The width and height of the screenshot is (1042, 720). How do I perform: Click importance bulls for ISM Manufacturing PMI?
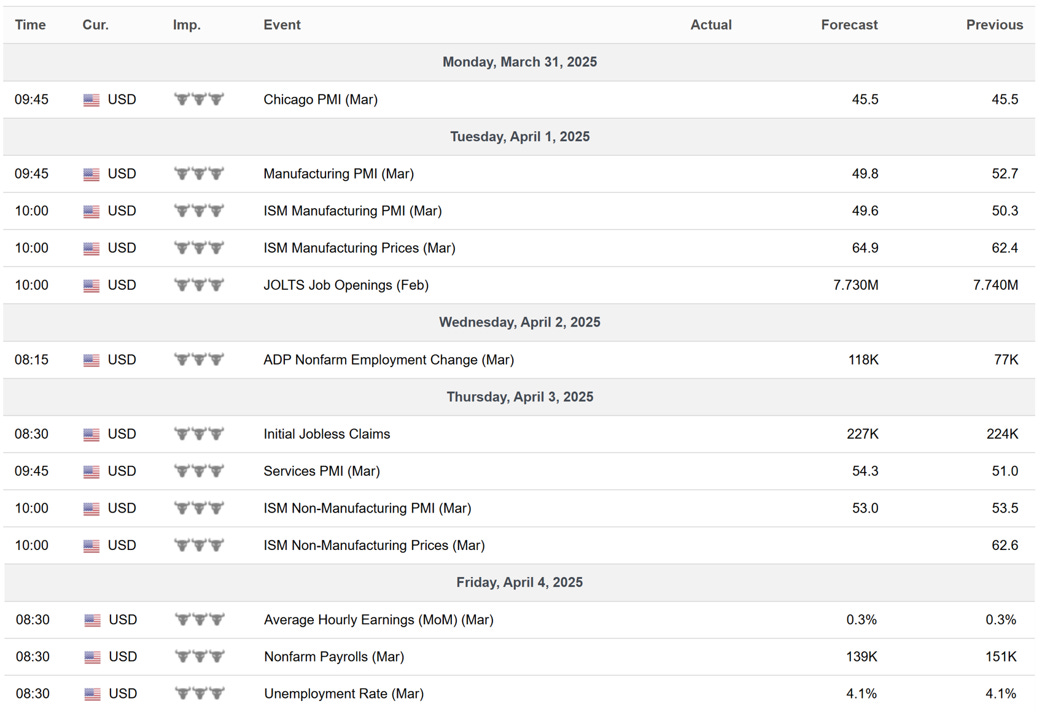coord(199,211)
